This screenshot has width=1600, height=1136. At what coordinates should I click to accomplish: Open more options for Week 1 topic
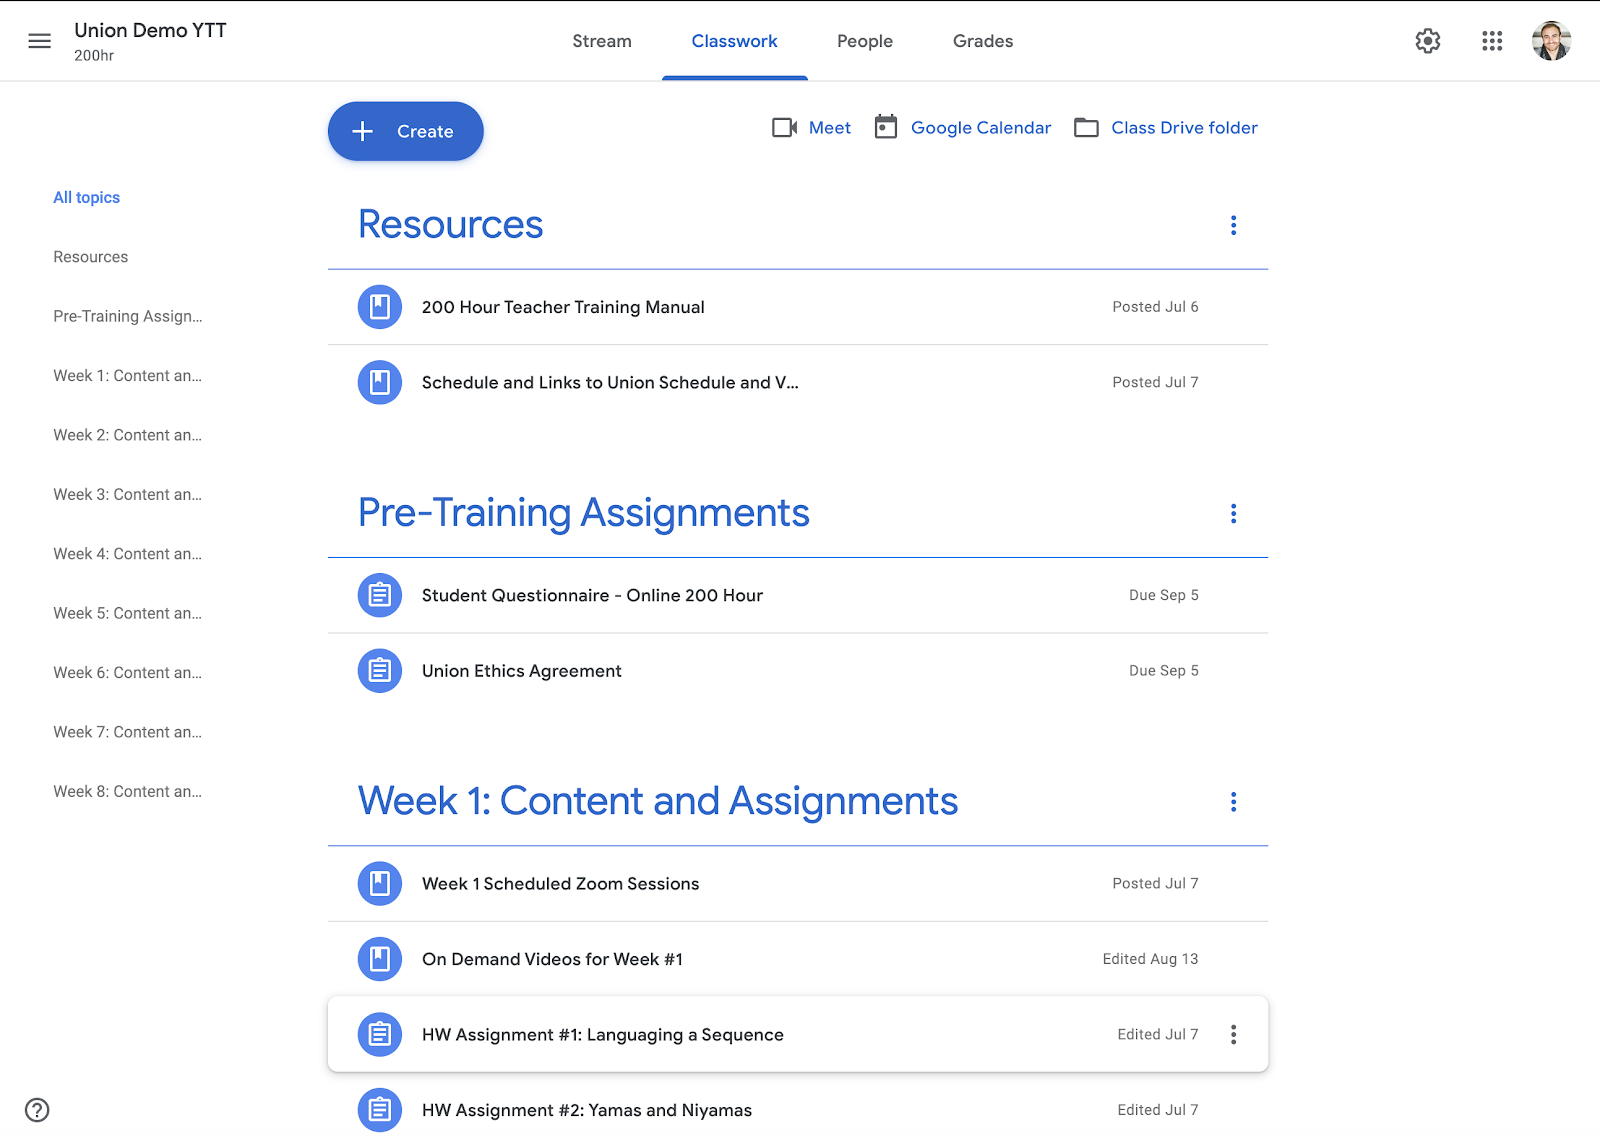click(x=1233, y=802)
